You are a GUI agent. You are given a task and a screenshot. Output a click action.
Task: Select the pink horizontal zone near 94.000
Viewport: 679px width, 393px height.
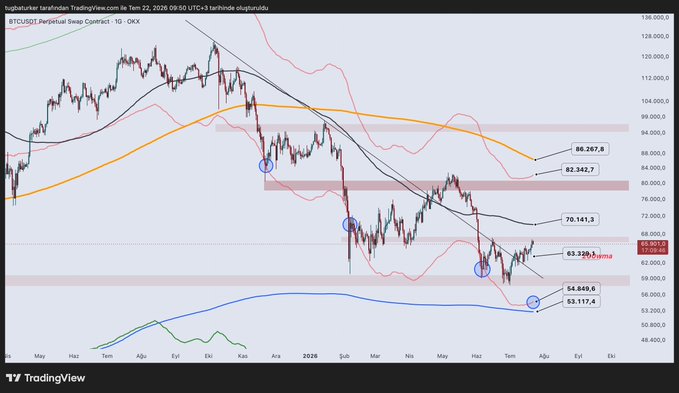(422, 128)
